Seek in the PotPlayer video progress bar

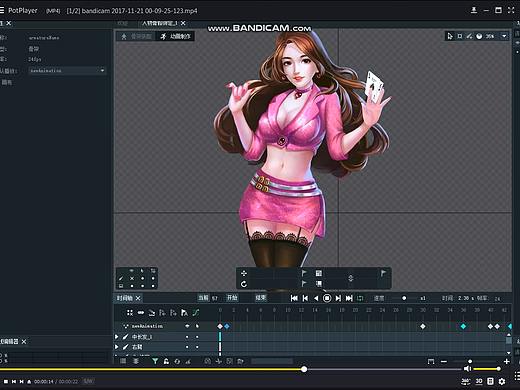click(x=230, y=369)
